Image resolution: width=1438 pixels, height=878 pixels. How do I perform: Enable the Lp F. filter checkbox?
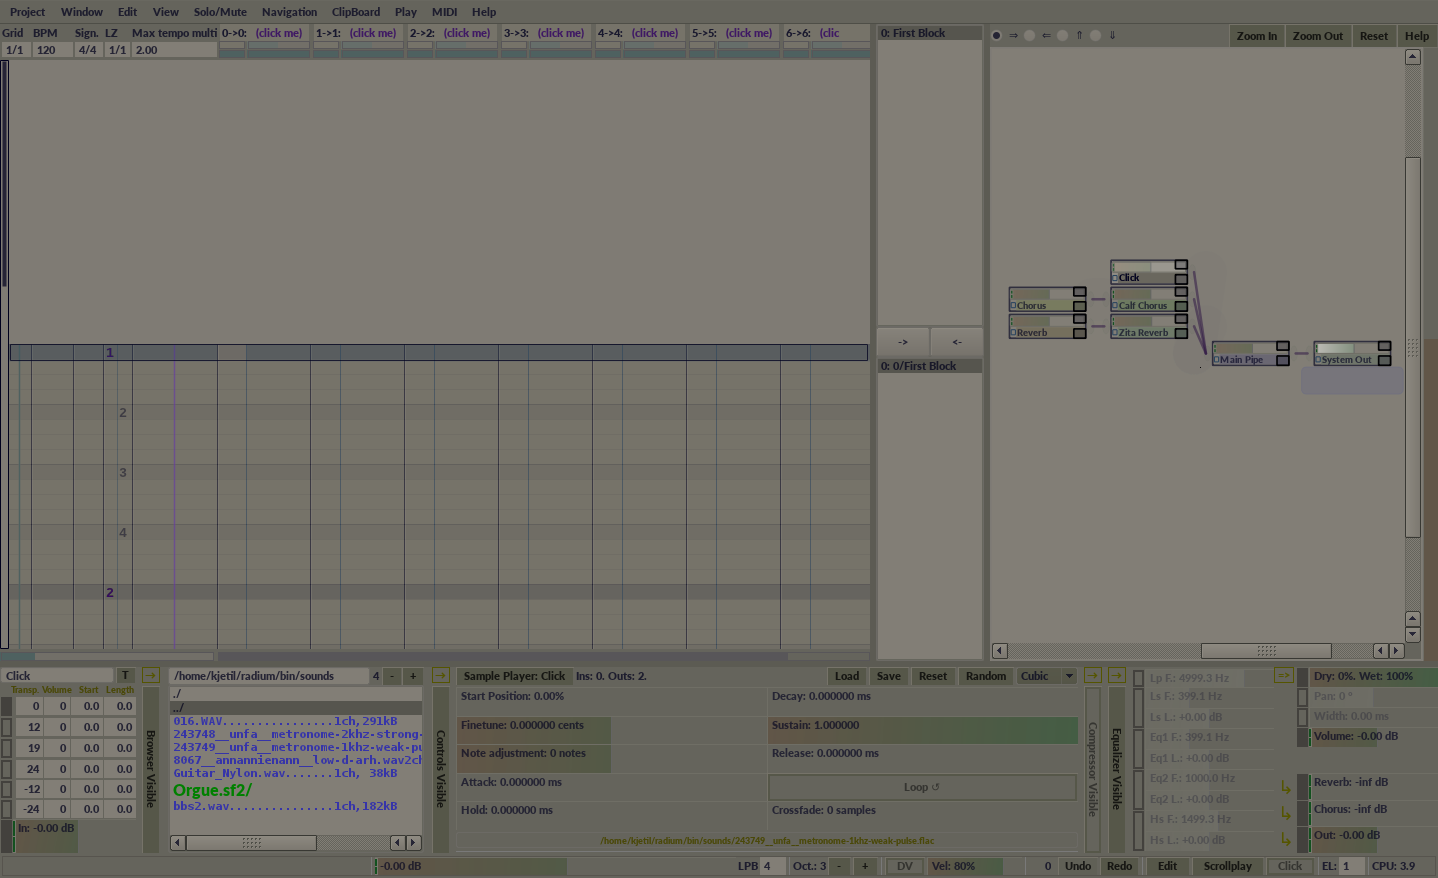[1138, 678]
